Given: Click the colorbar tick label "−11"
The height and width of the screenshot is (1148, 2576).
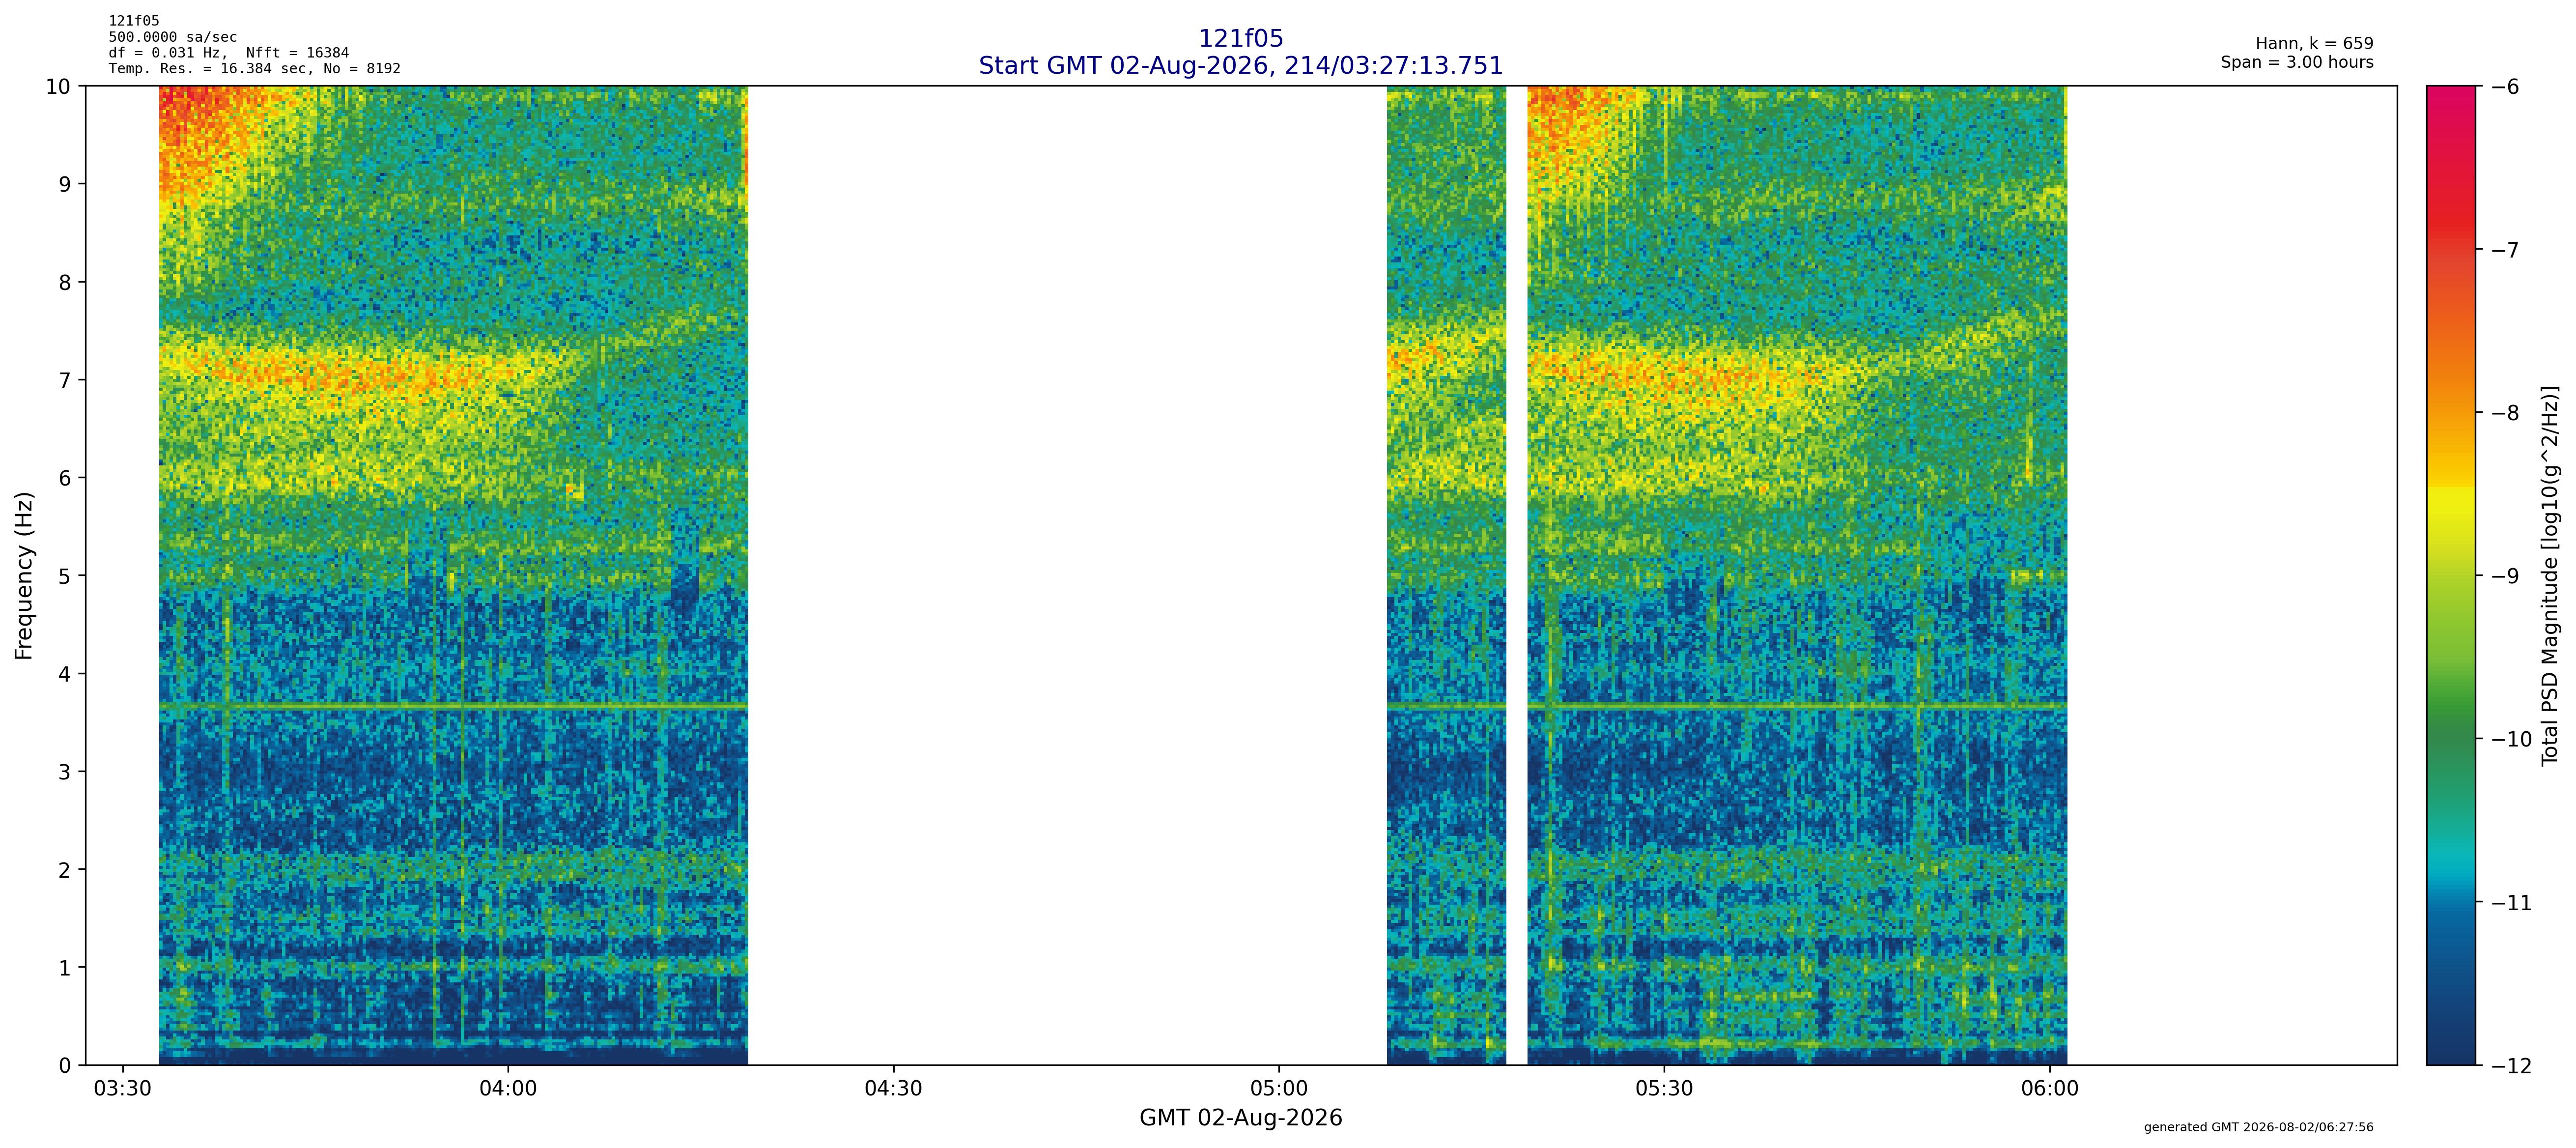Looking at the screenshot, I should pyautogui.click(x=2511, y=903).
